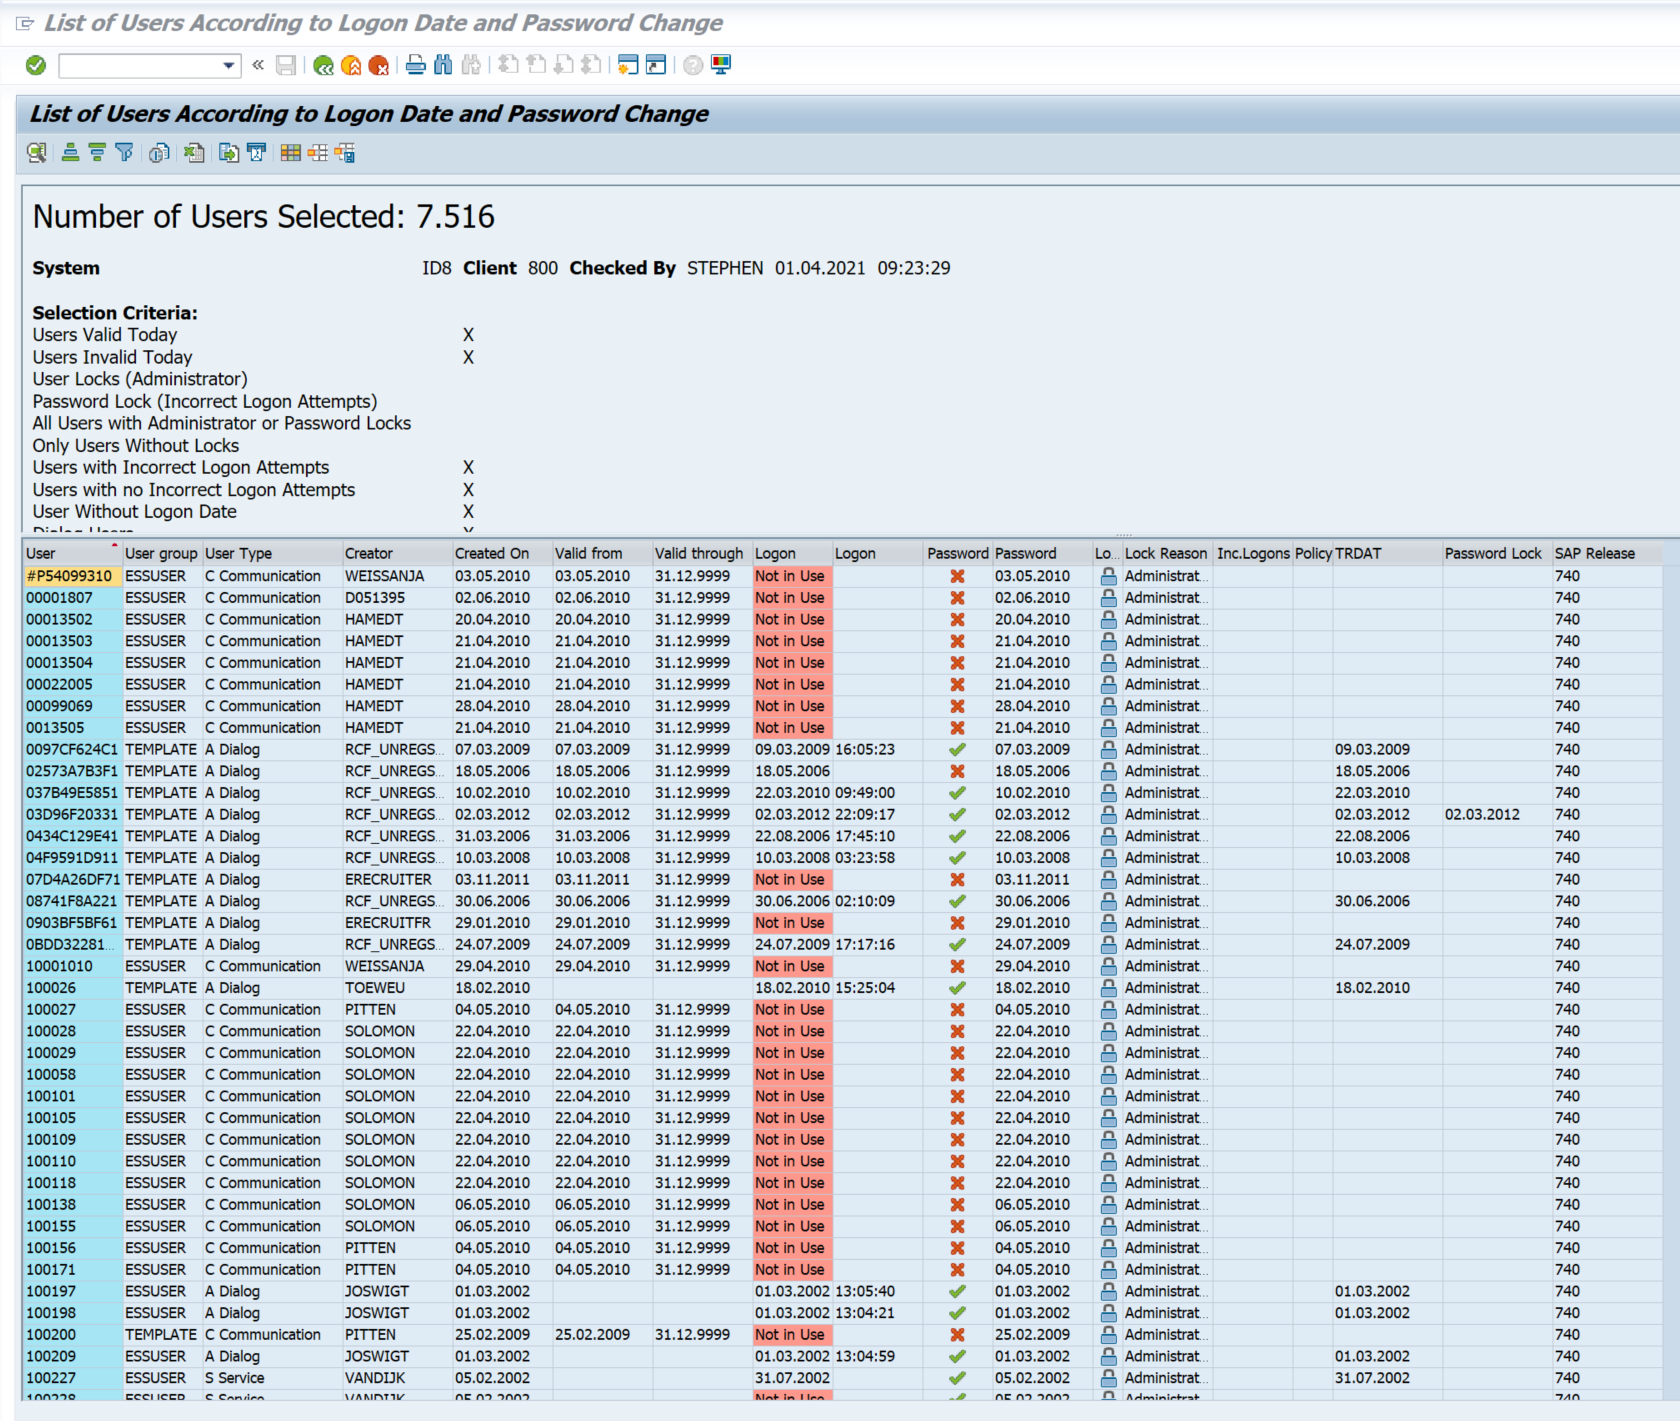Create a new GUI session
This screenshot has width=1680, height=1421.
[x=628, y=66]
